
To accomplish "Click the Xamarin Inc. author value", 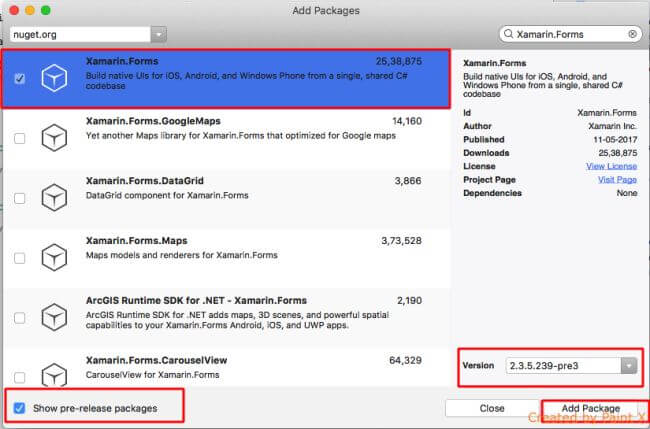I will point(613,126).
